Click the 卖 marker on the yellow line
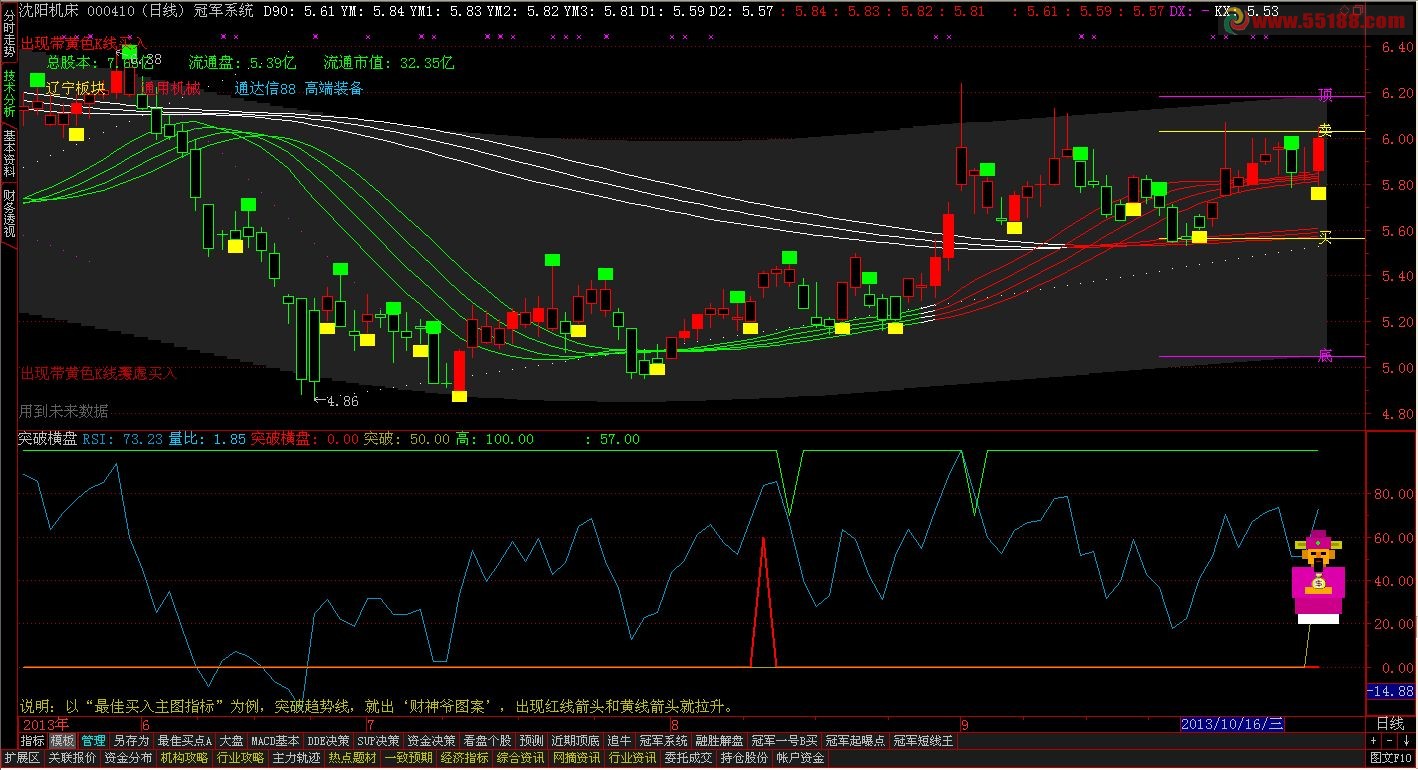Viewport: 1418px width, 770px height. click(1325, 130)
